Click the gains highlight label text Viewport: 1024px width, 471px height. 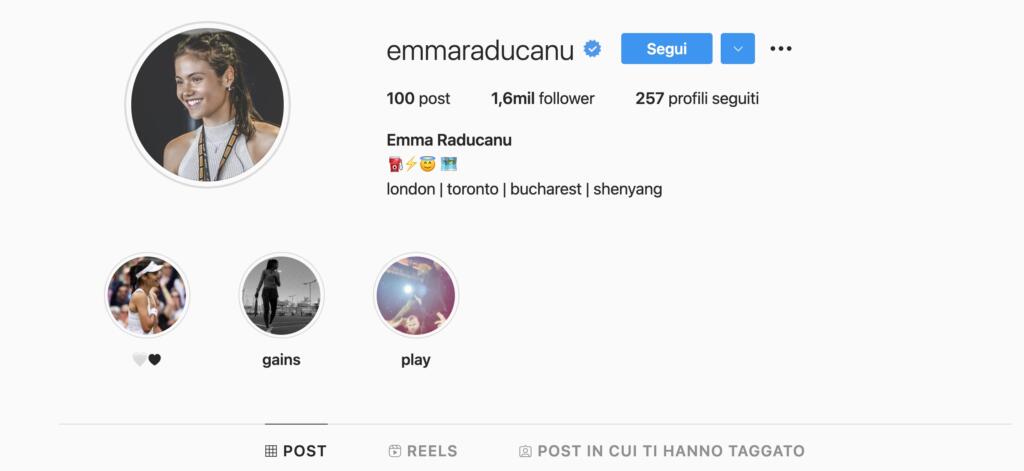(281, 360)
